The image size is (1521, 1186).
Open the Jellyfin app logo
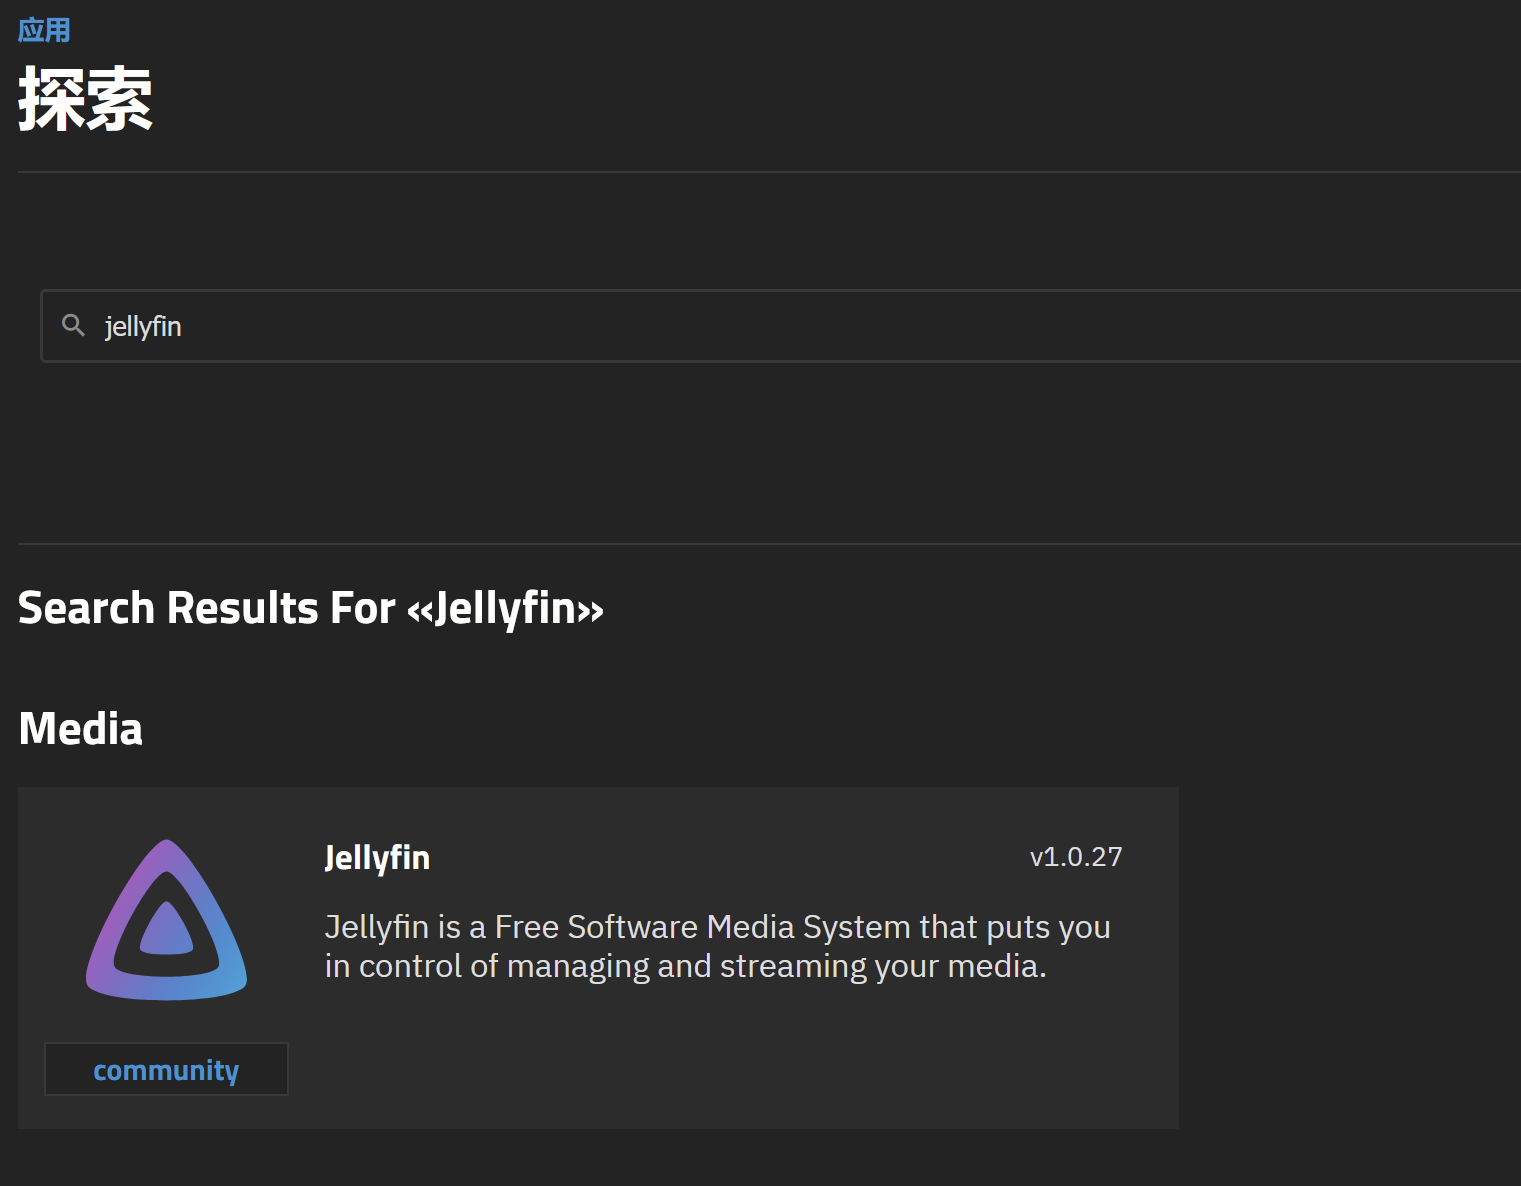tap(166, 919)
